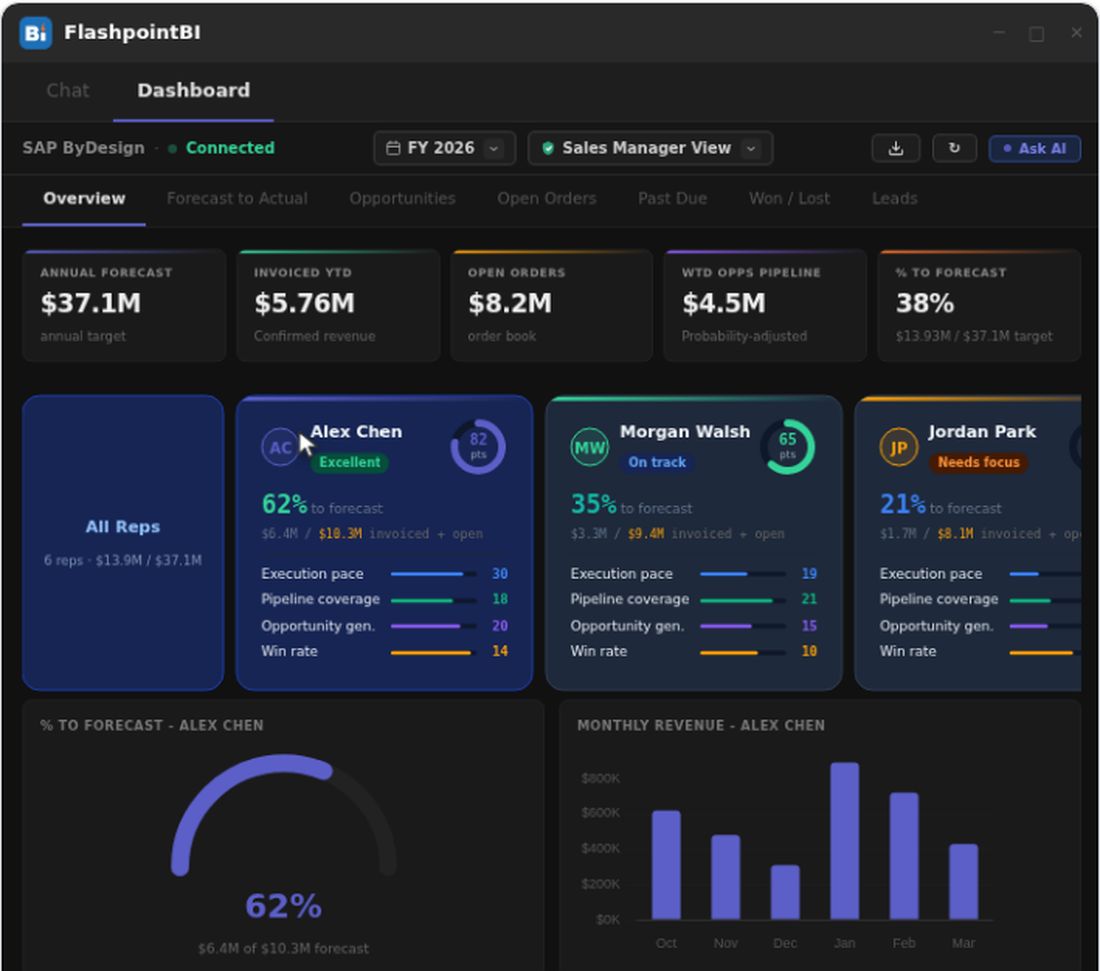The image size is (1100, 971).
Task: Click Morgan Walsh's Opportunity gen. bar
Action: [742, 626]
